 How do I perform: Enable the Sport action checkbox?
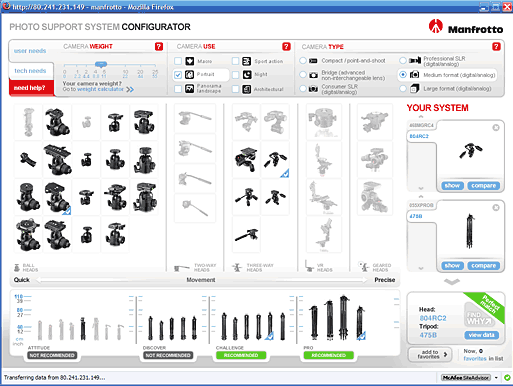coord(235,61)
